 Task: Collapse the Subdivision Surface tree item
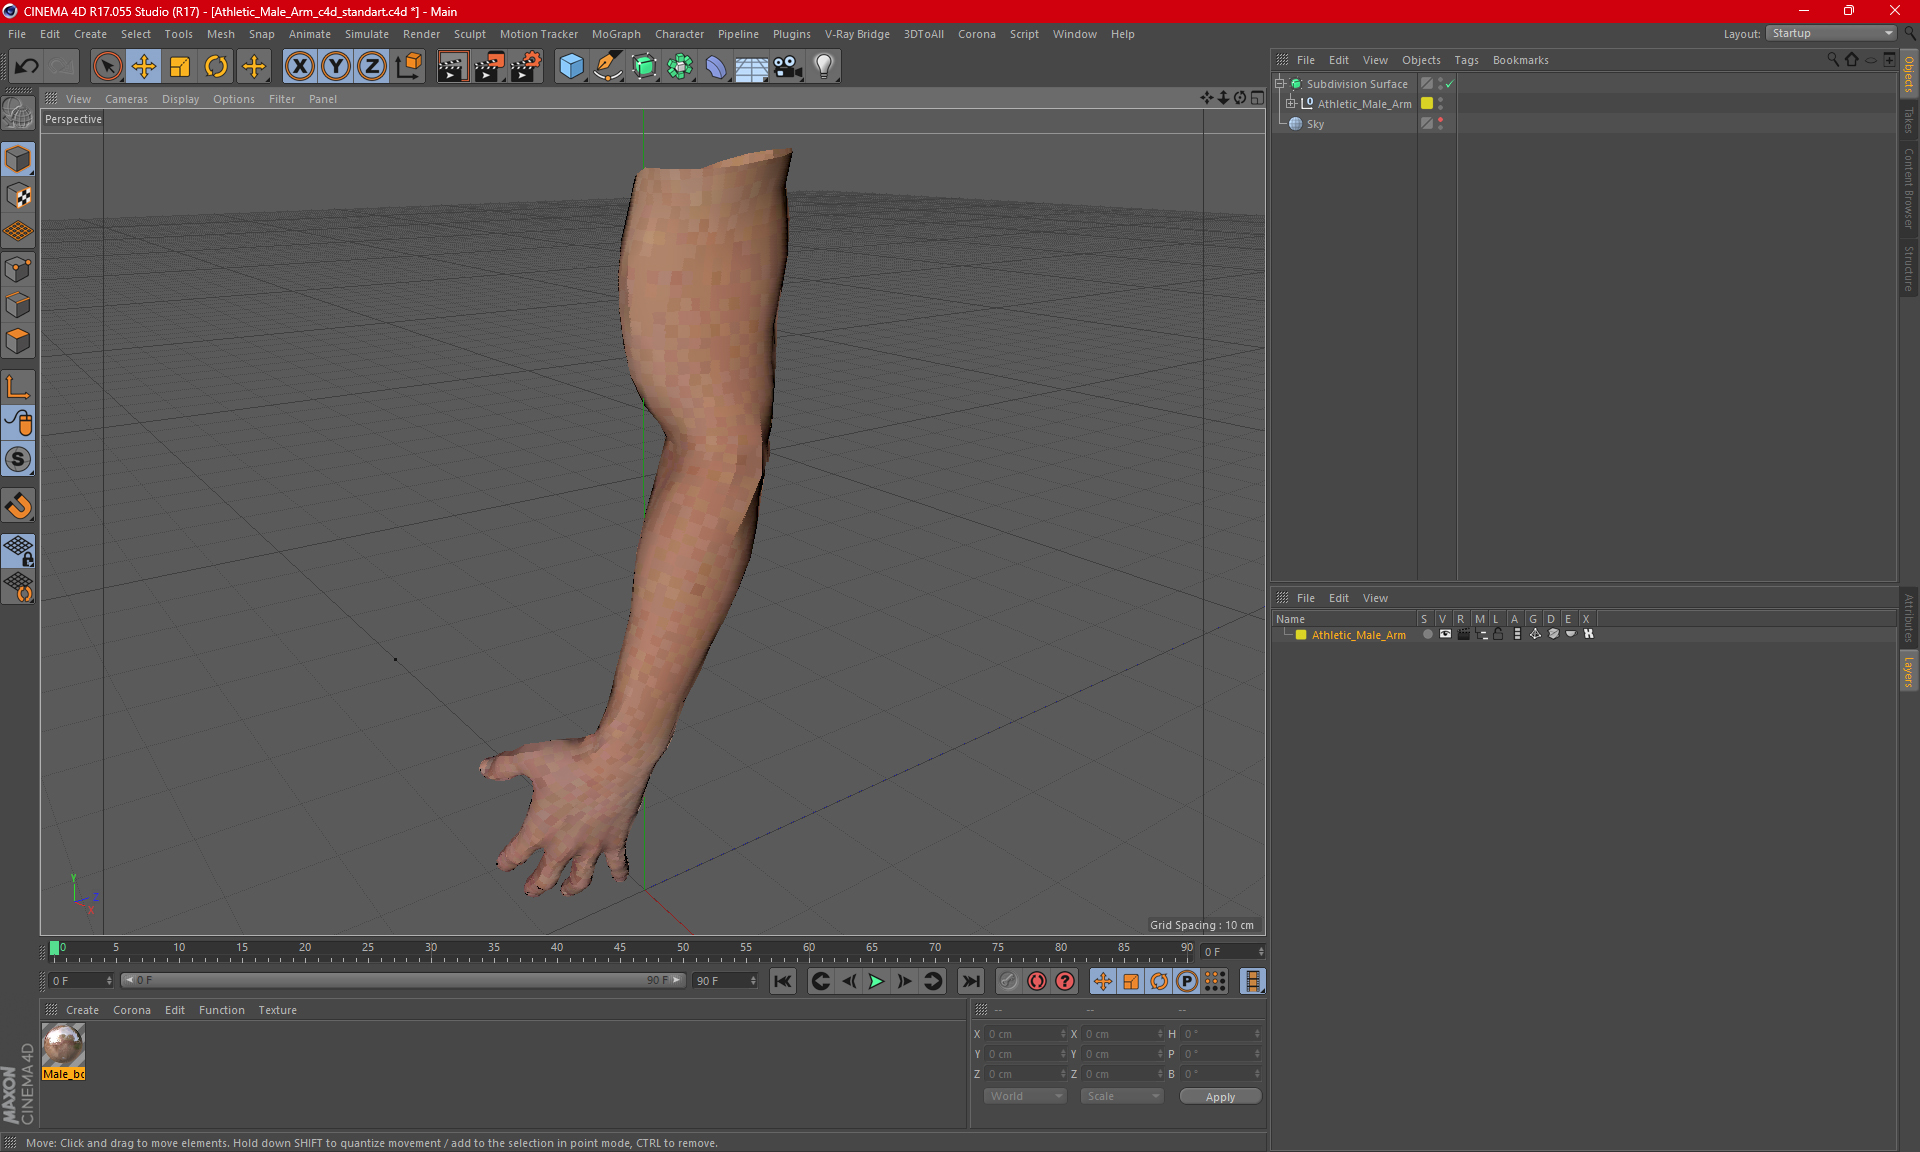[1280, 84]
